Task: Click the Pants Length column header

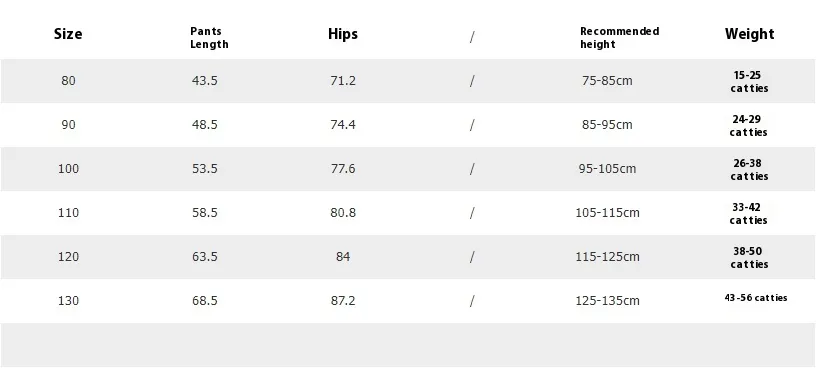Action: (209, 38)
